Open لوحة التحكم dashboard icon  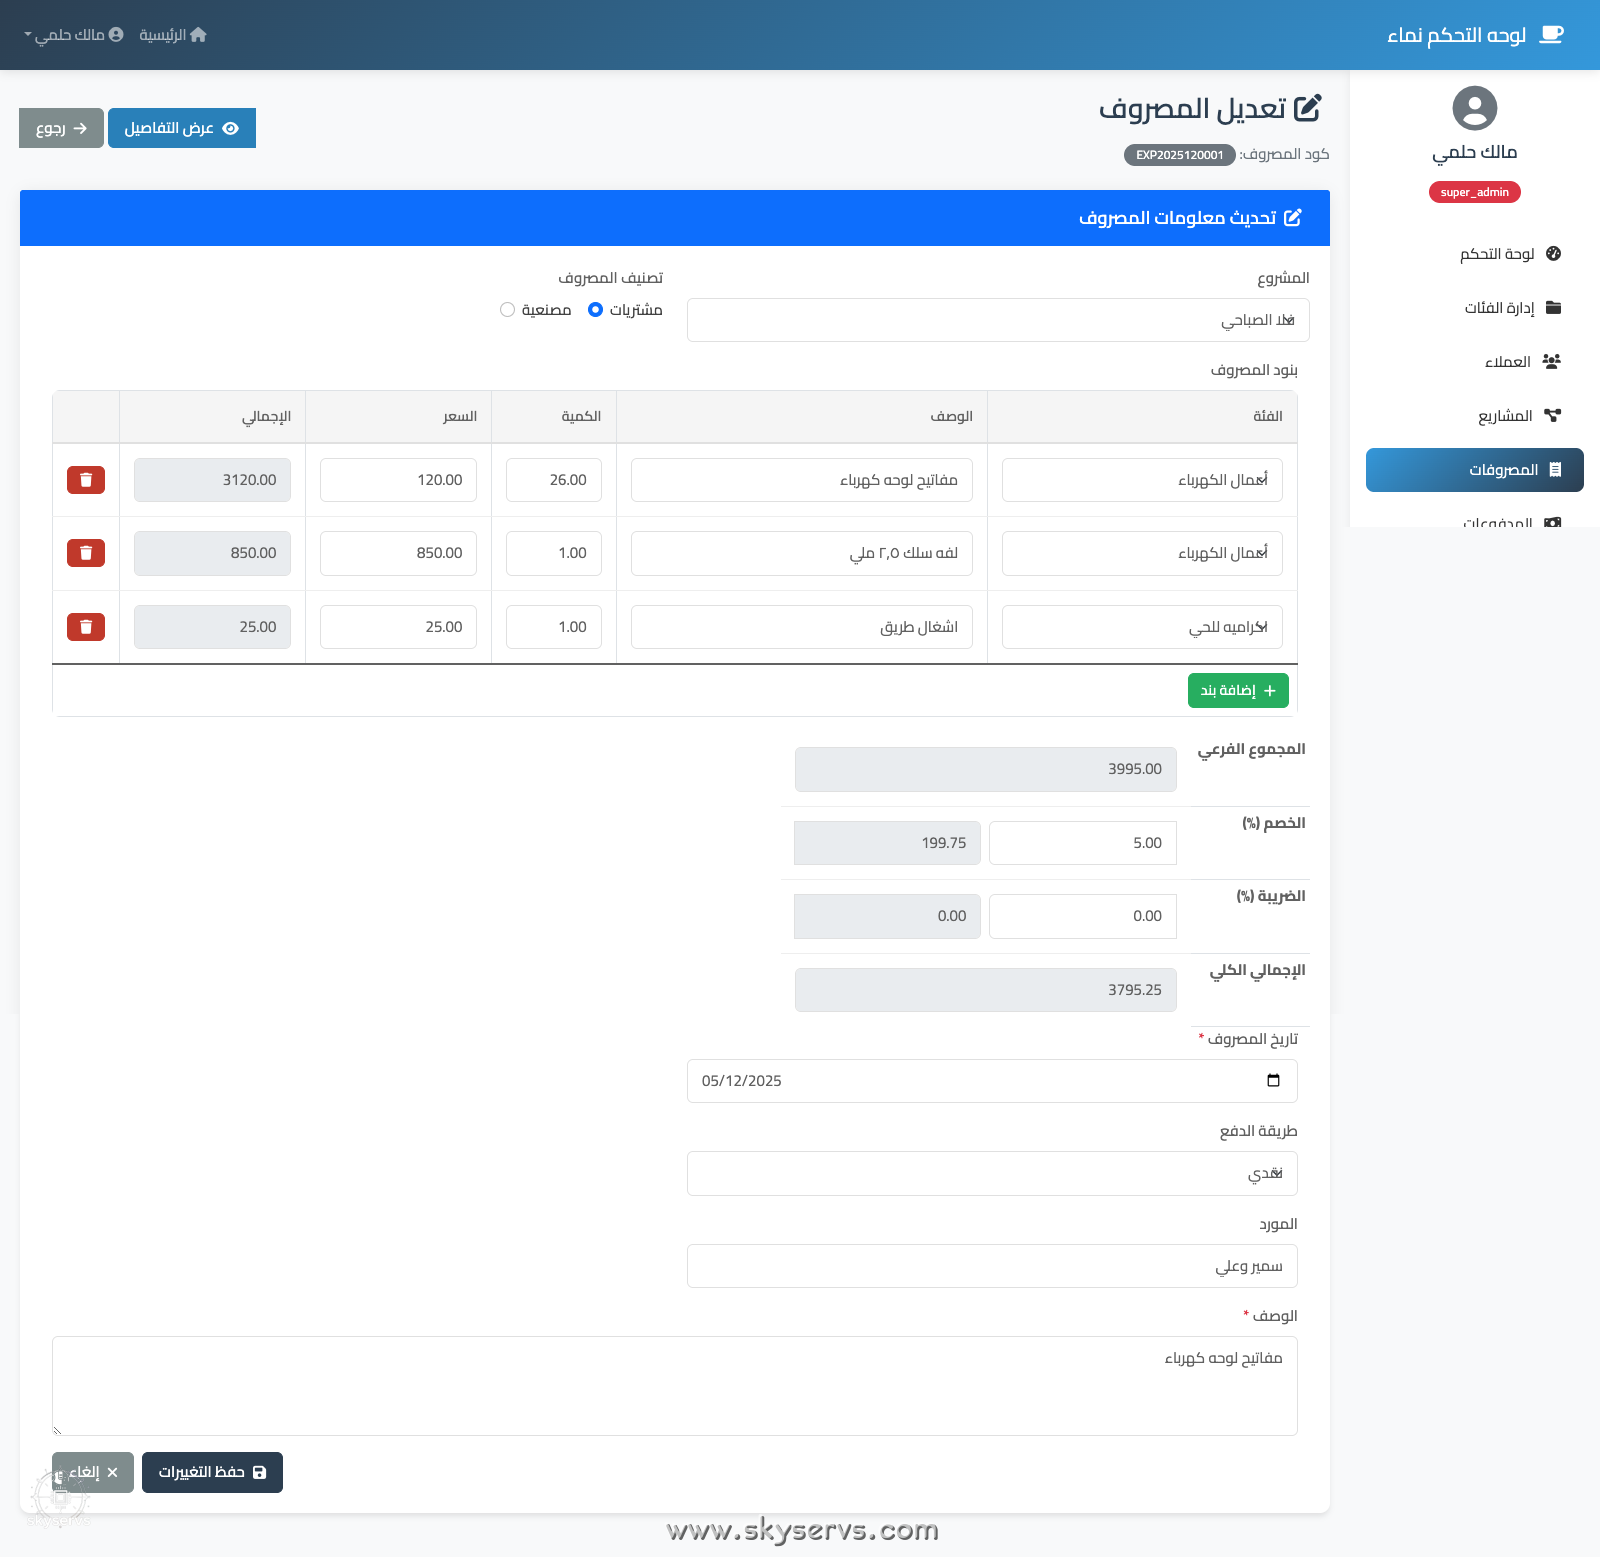1552,253
